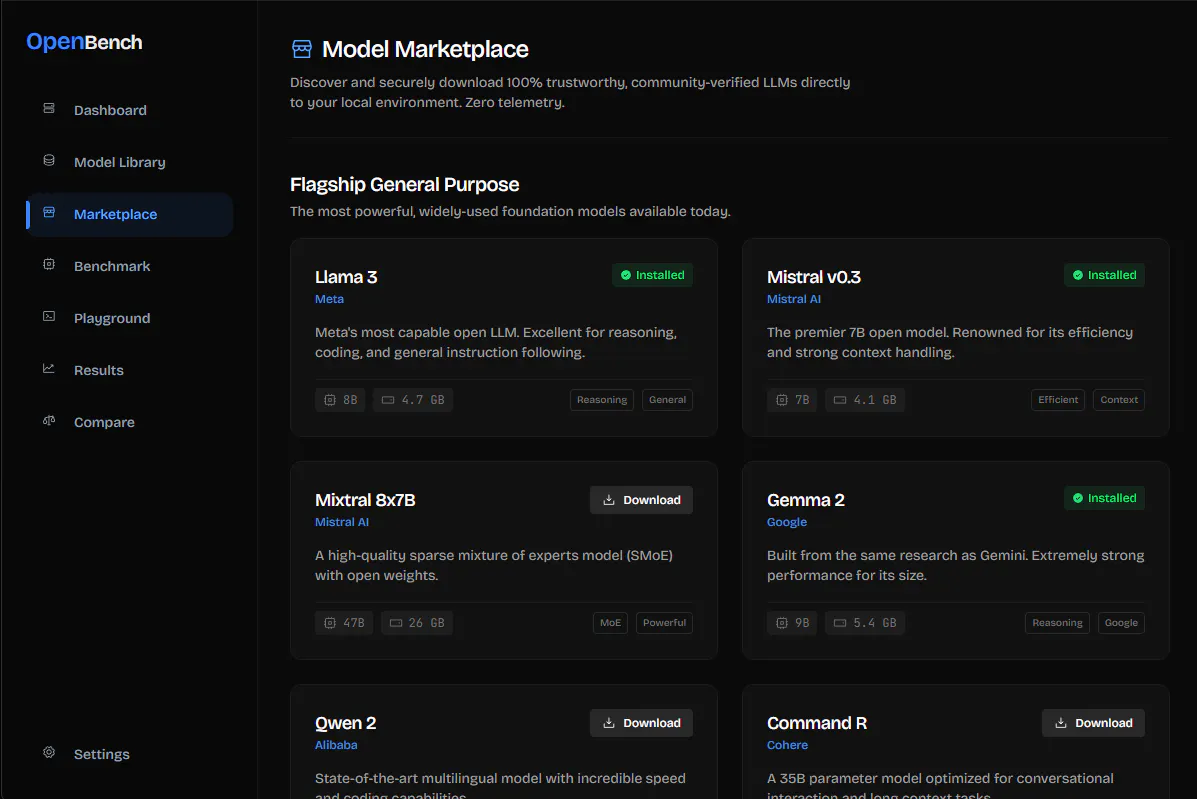The height and width of the screenshot is (799, 1197).
Task: Select Marketplace in sidebar
Action: pos(130,214)
